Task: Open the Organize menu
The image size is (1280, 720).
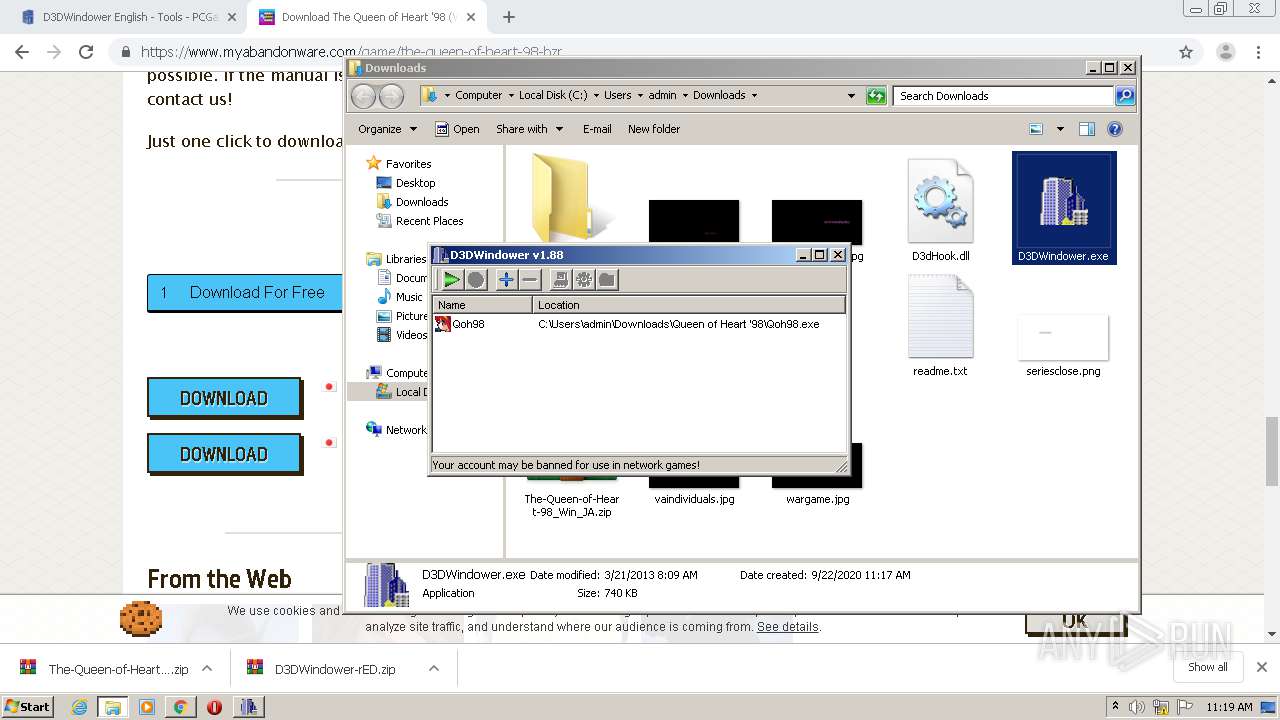Action: point(387,129)
